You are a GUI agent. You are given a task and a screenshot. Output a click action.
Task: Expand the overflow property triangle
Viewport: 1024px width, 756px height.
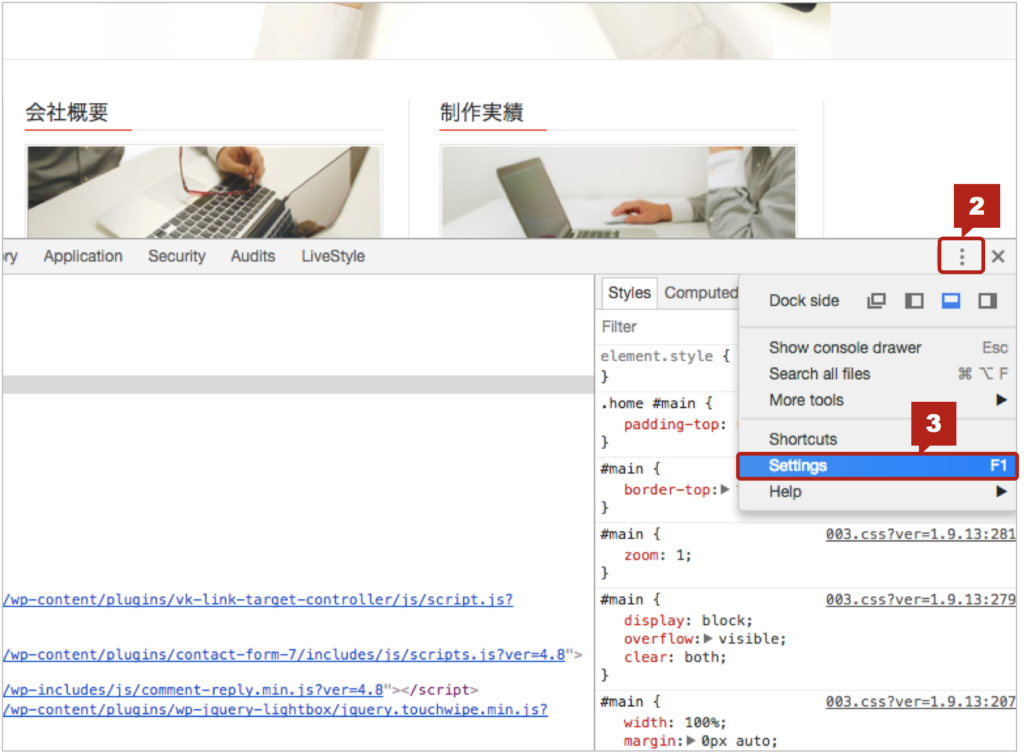pyautogui.click(x=707, y=639)
